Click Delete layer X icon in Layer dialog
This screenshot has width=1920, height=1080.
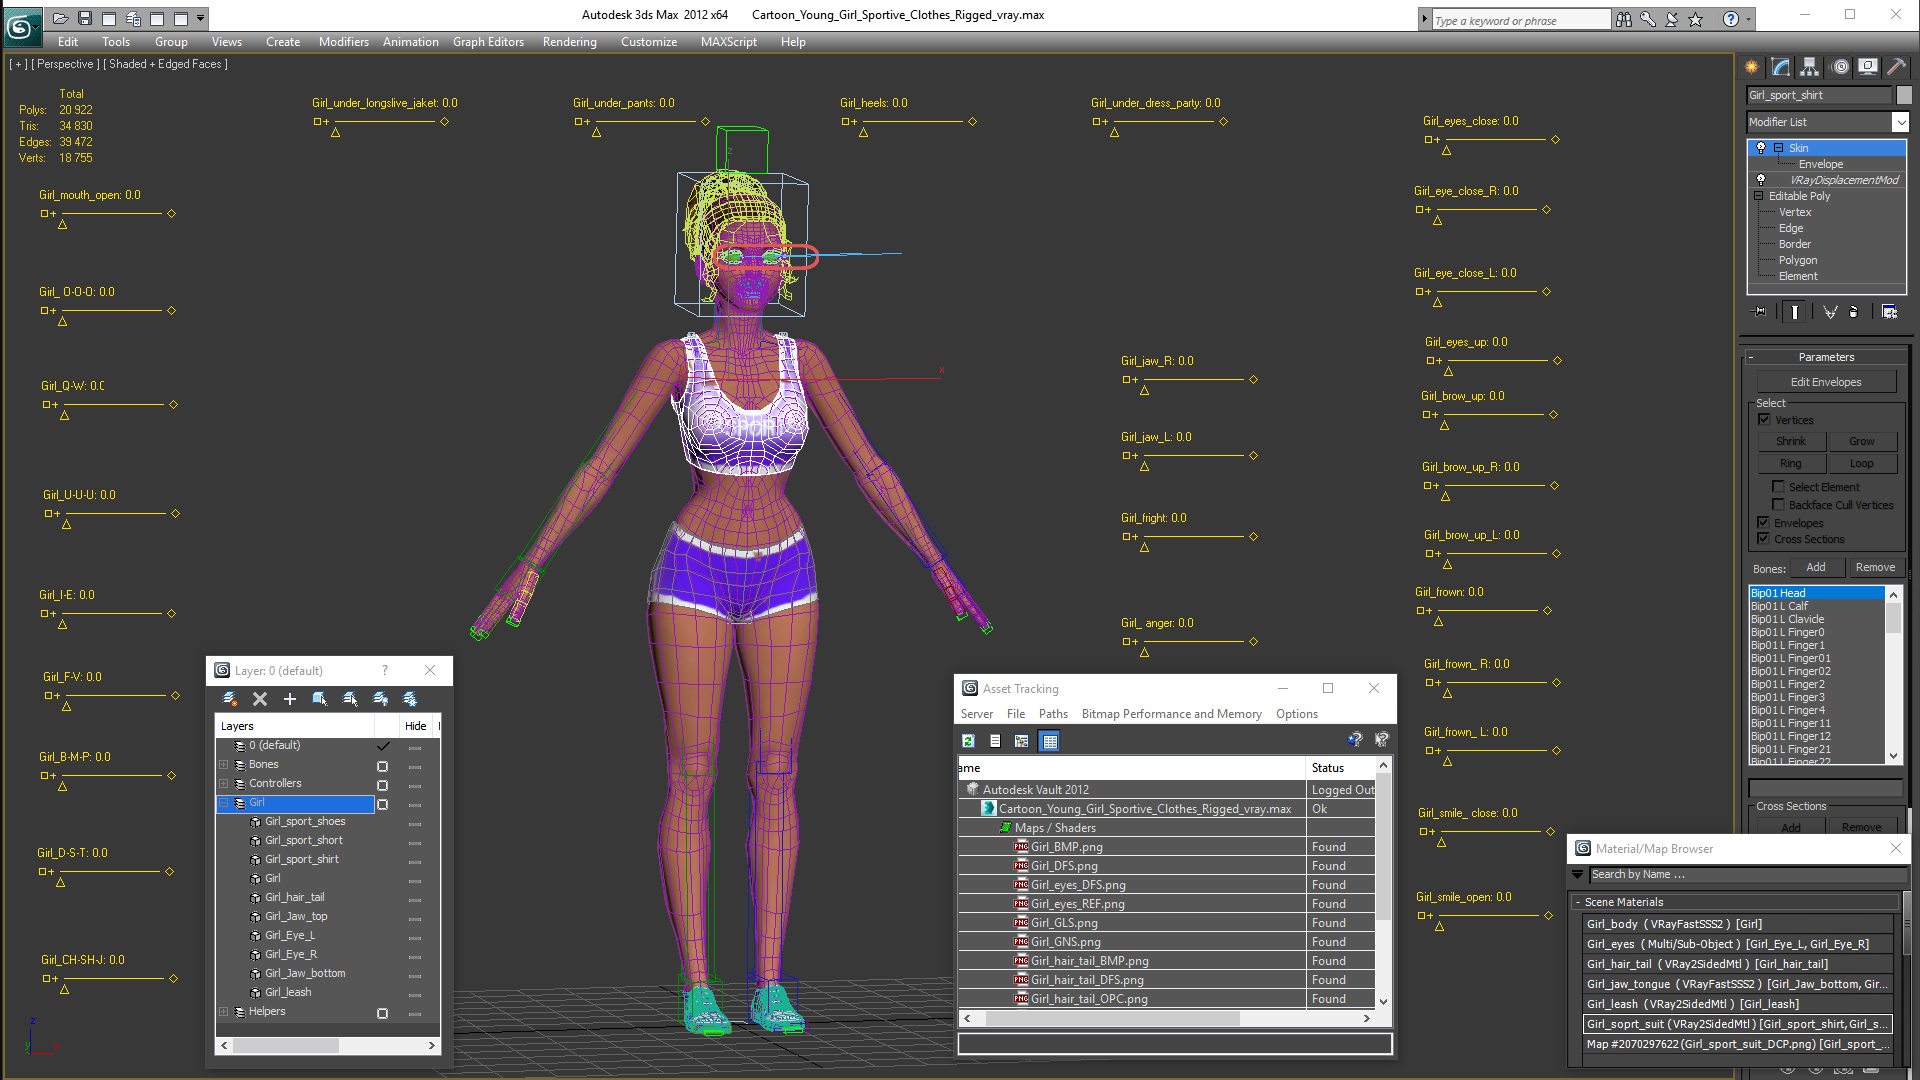click(260, 699)
